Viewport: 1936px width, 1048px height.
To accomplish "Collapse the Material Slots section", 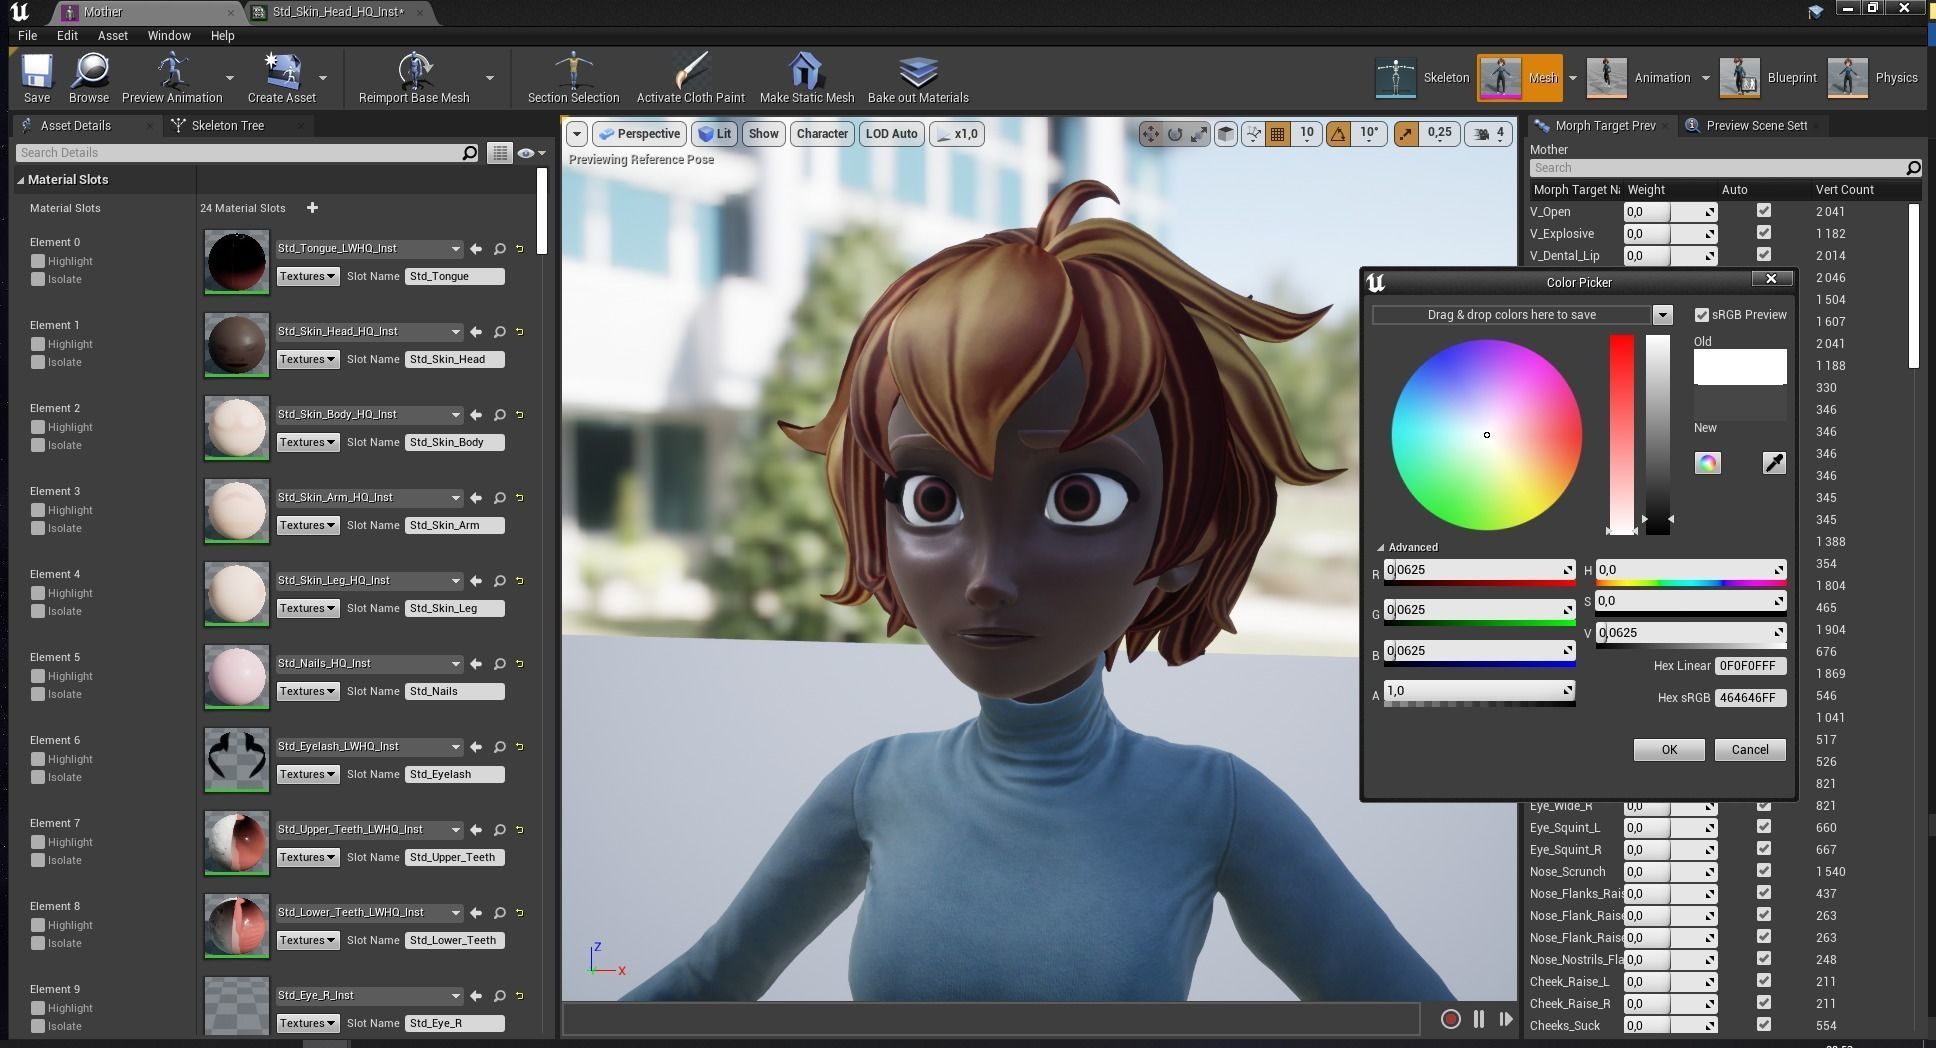I will tap(20, 180).
